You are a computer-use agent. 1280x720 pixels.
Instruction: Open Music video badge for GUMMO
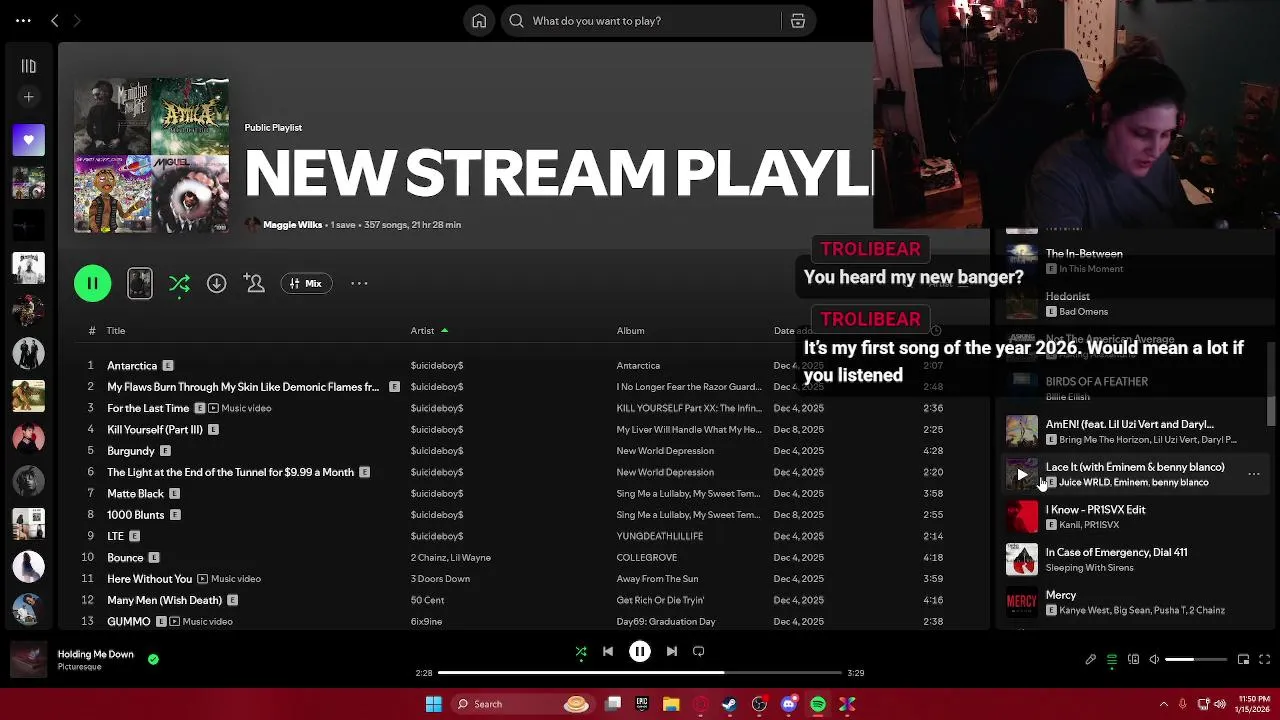coord(201,622)
